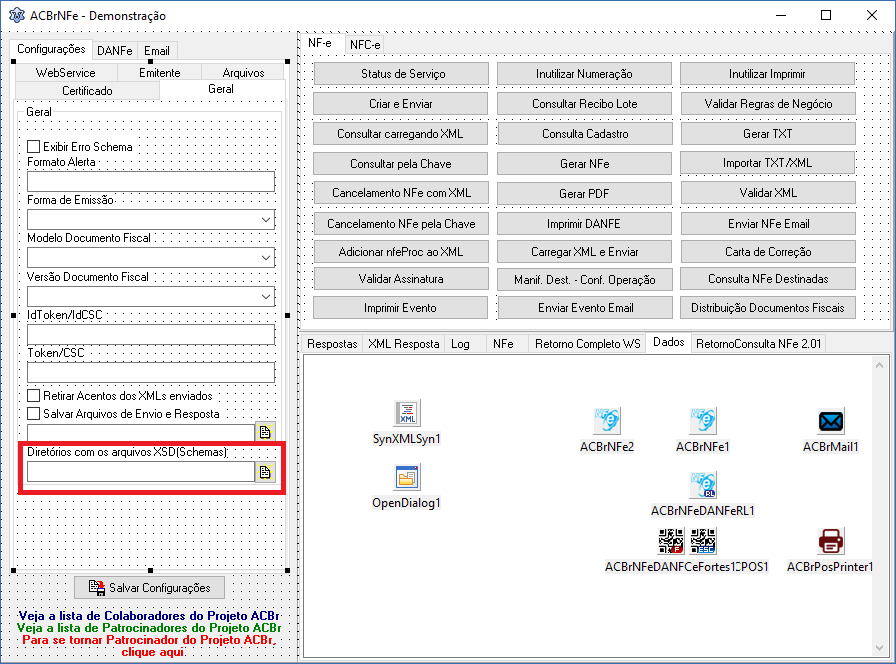Click the Salvar Configurações button

(x=150, y=587)
